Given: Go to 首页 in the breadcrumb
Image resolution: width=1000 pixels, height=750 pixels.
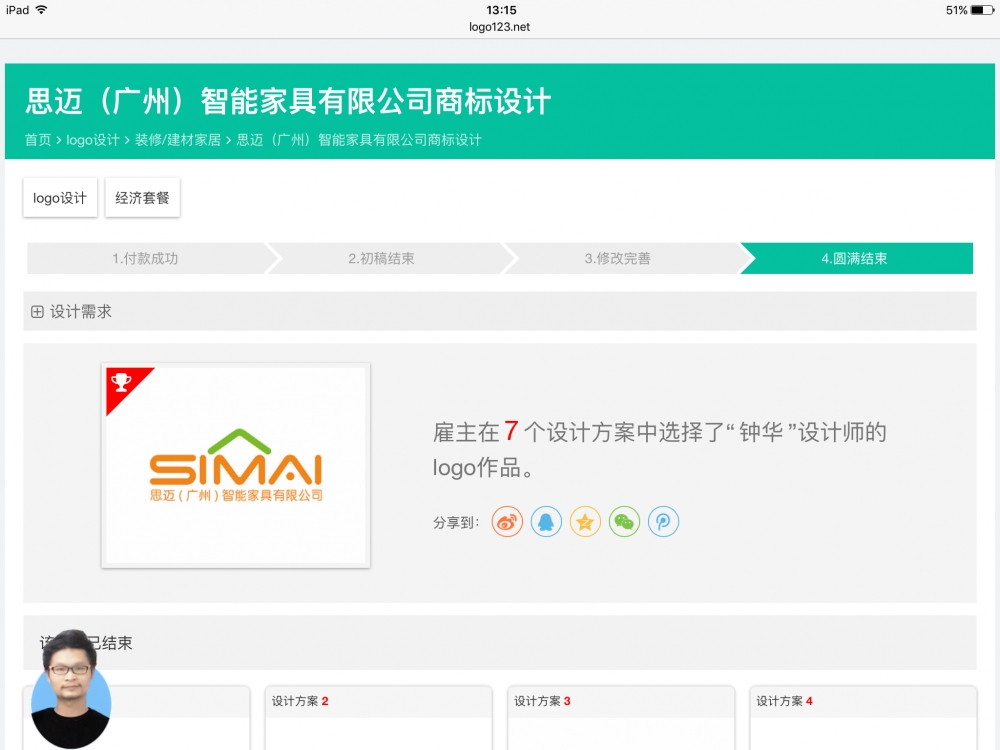Looking at the screenshot, I should (x=38, y=140).
